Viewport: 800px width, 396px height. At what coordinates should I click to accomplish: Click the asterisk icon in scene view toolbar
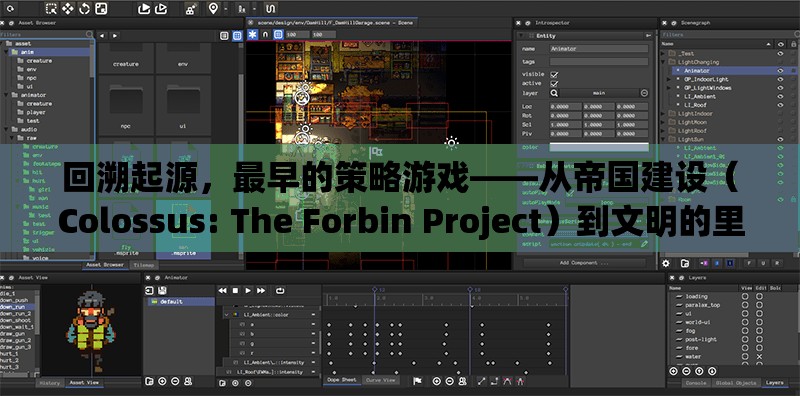point(253,34)
